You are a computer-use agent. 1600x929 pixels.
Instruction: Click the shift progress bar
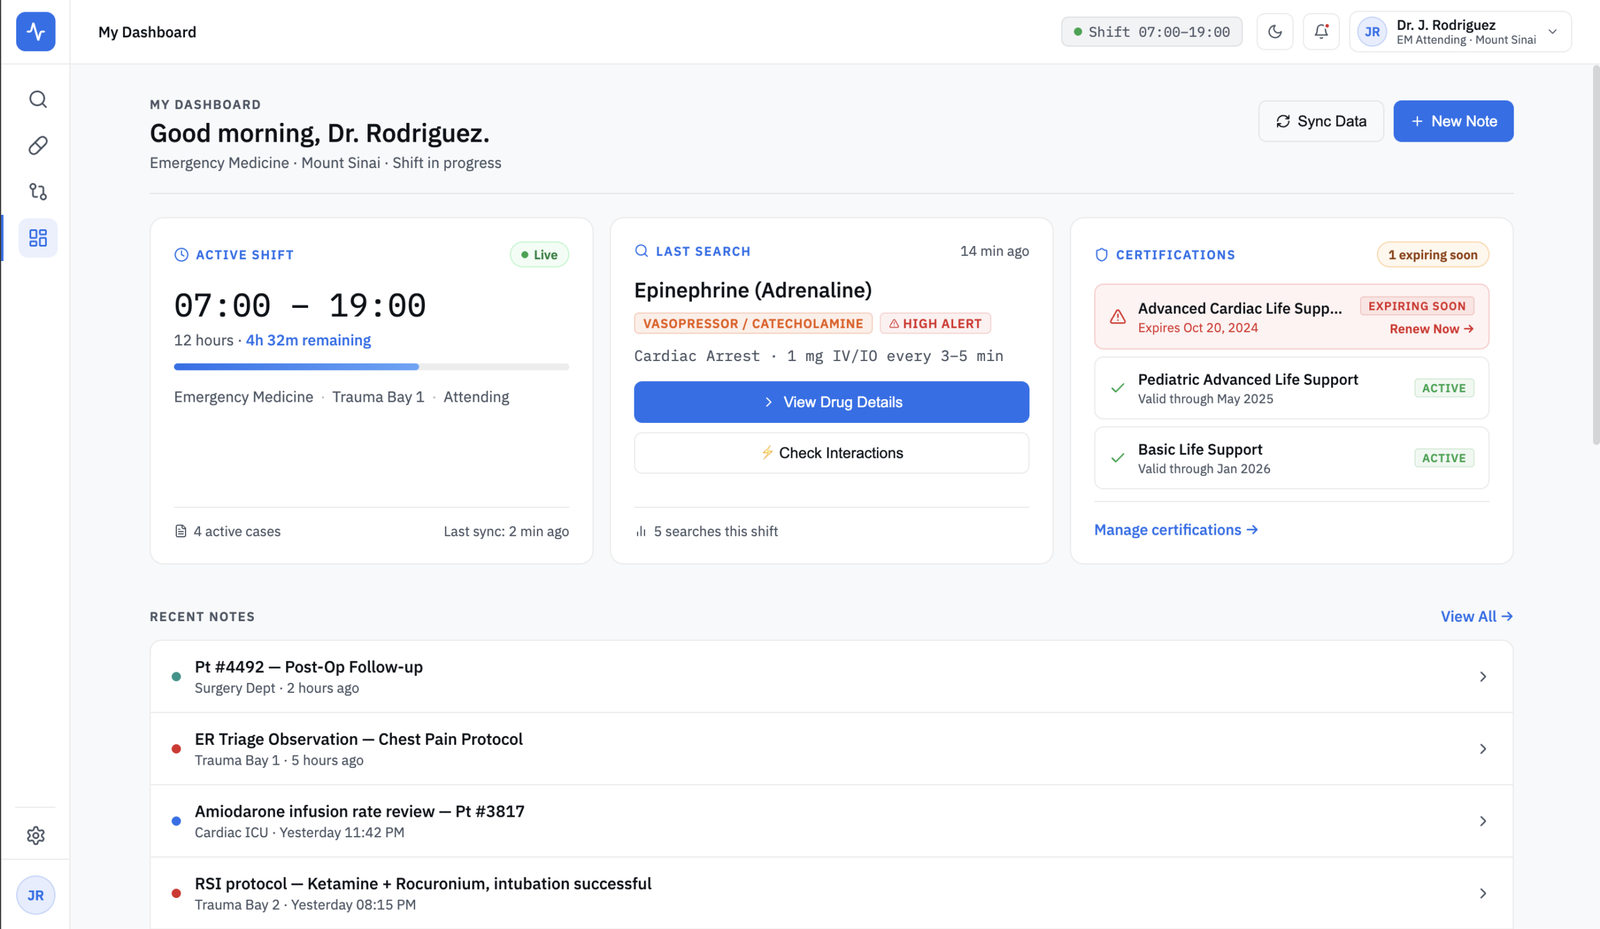pyautogui.click(x=371, y=367)
